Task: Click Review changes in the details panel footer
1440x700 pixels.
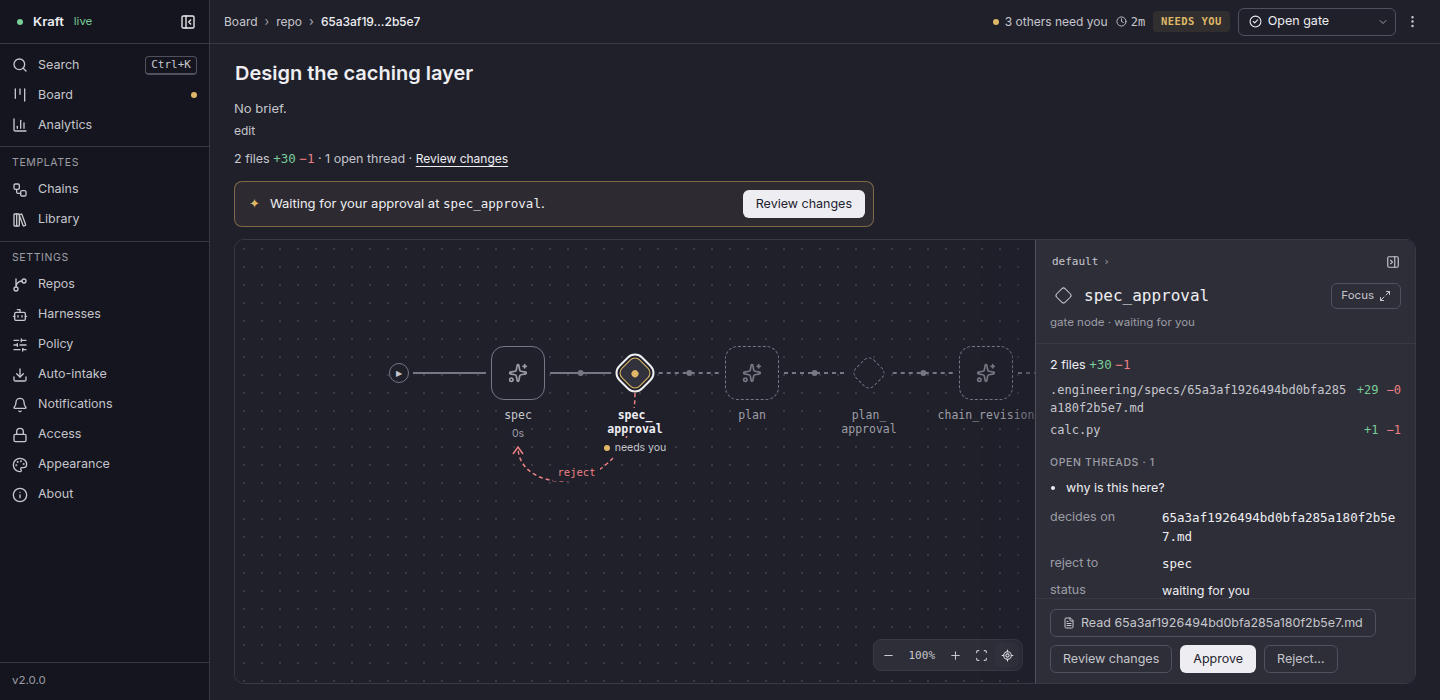Action: [x=1111, y=659]
